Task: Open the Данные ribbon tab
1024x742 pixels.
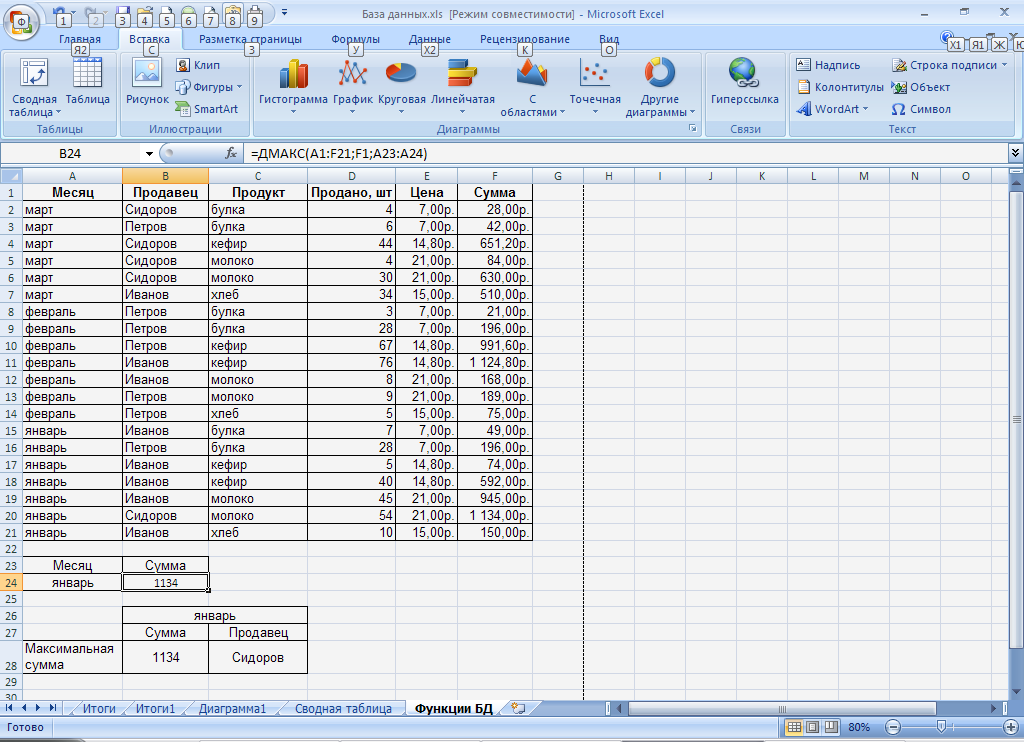Action: pos(430,39)
